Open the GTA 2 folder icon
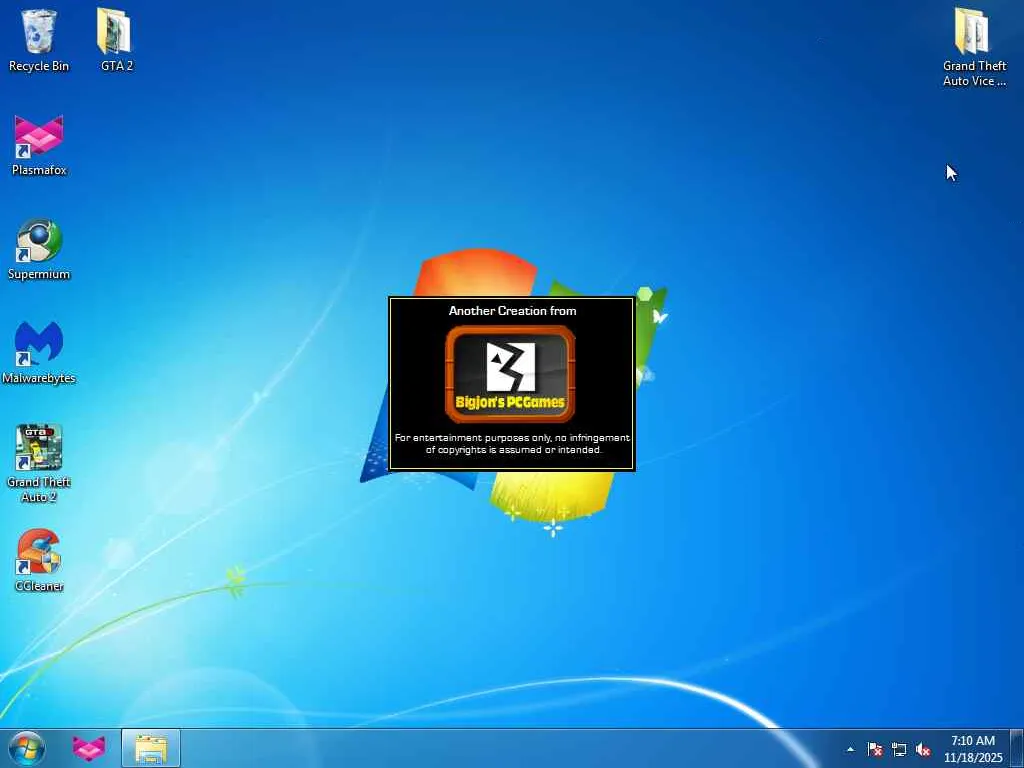The image size is (1024, 768). point(116,40)
